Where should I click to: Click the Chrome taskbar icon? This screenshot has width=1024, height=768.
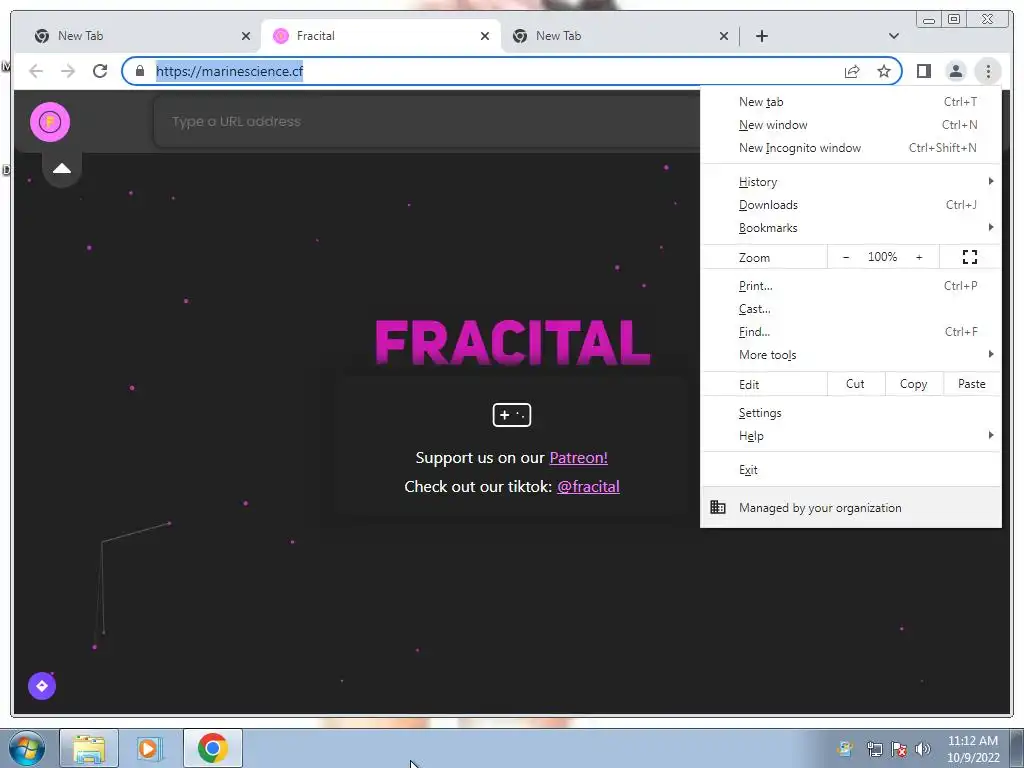(x=213, y=748)
